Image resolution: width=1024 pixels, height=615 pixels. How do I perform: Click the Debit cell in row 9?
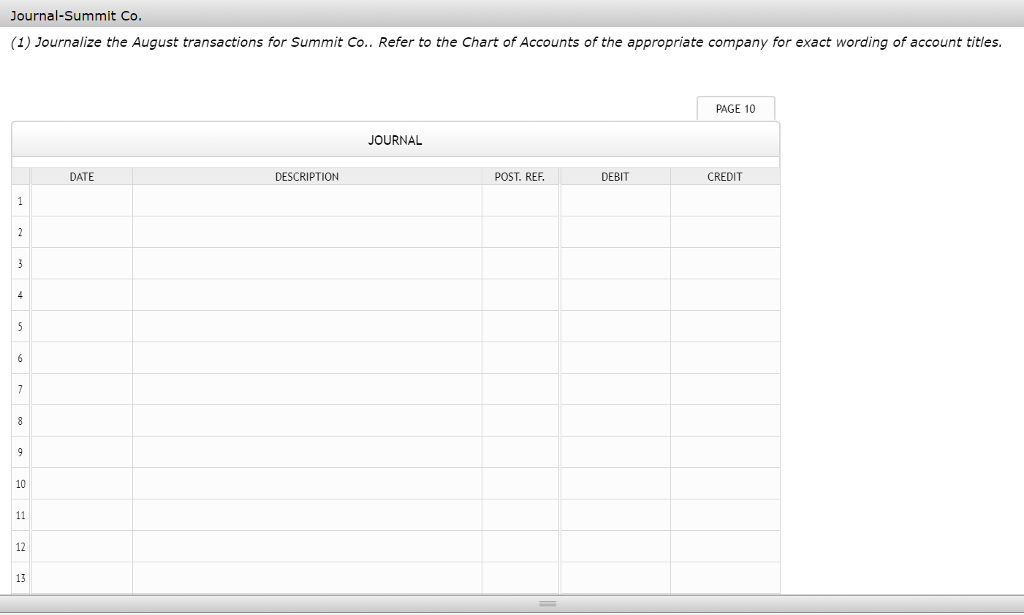(615, 452)
